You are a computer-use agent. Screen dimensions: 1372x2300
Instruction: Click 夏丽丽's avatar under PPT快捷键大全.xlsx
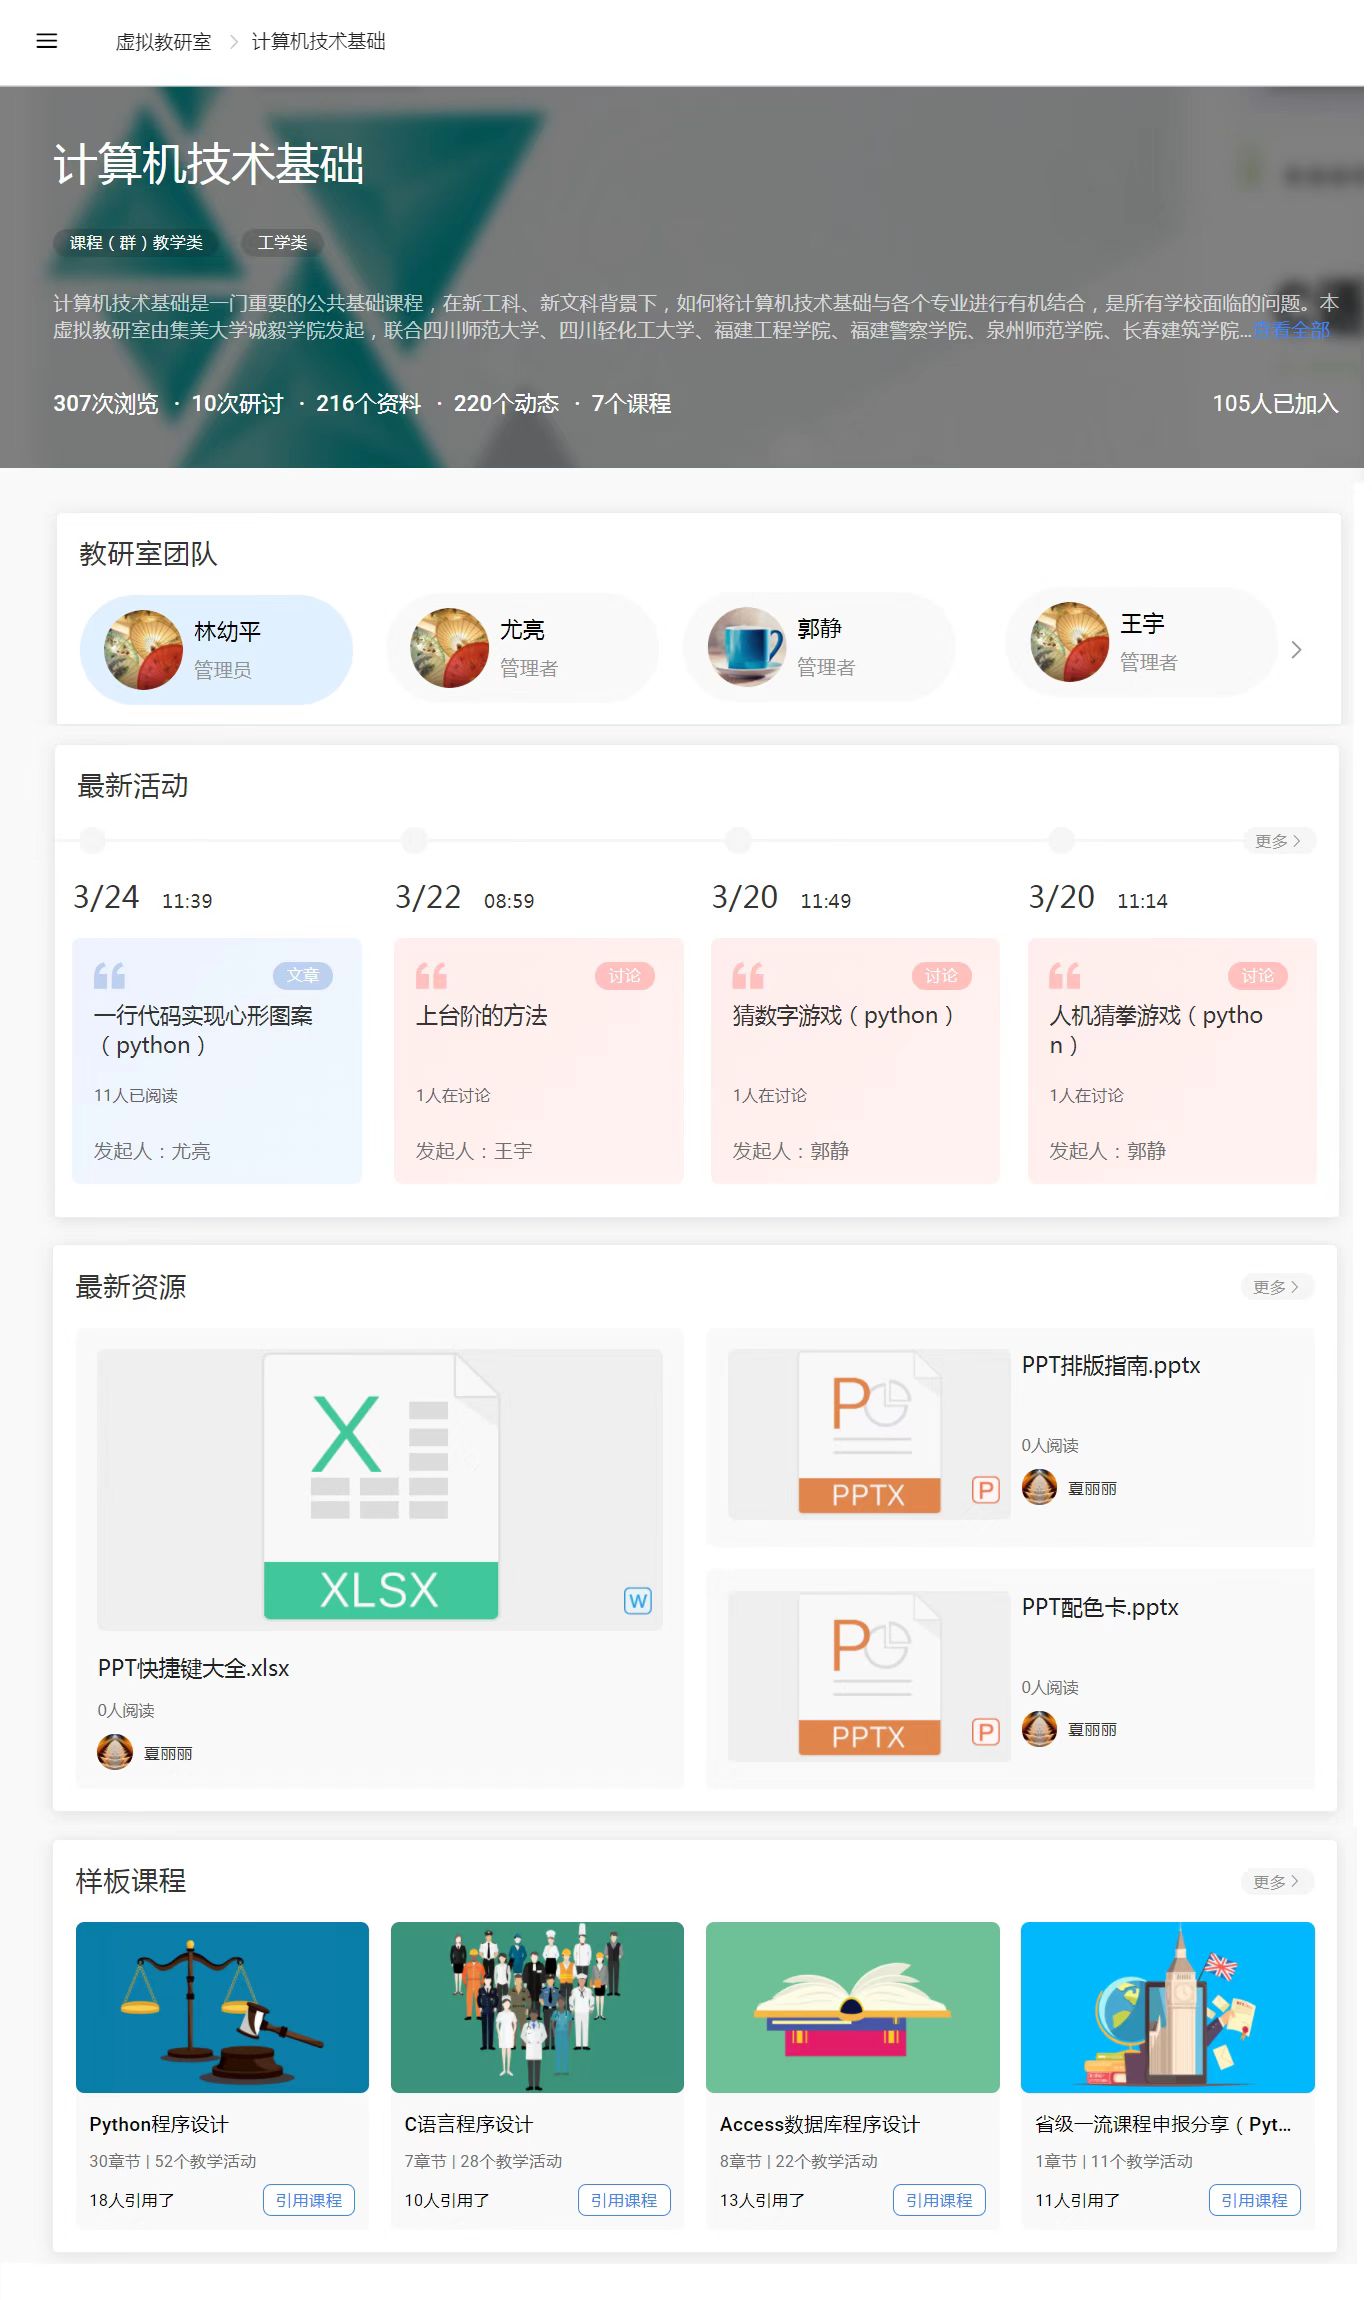[115, 1752]
